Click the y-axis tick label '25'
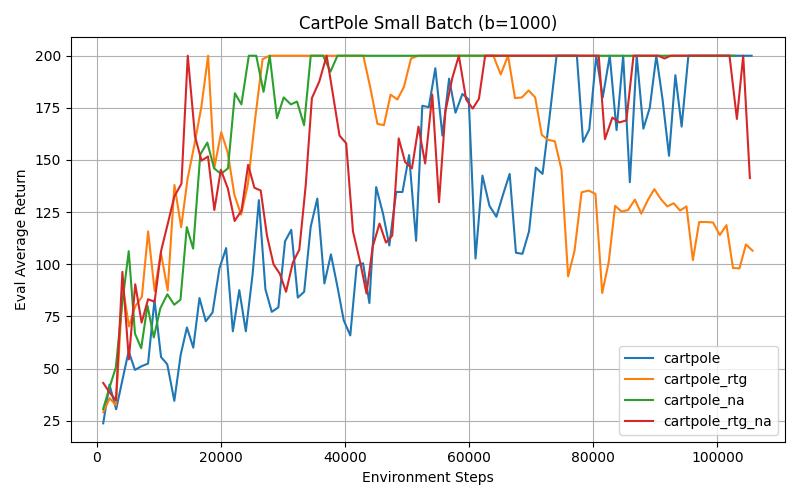Image resolution: width=800 pixels, height=500 pixels. [53, 421]
